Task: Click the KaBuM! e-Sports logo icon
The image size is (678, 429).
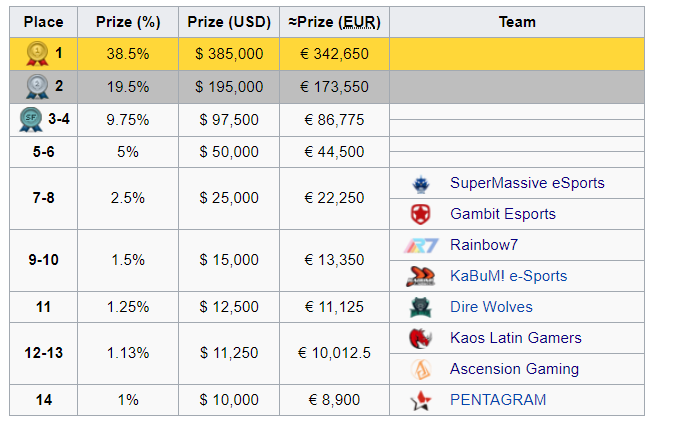Action: pyautogui.click(x=421, y=276)
